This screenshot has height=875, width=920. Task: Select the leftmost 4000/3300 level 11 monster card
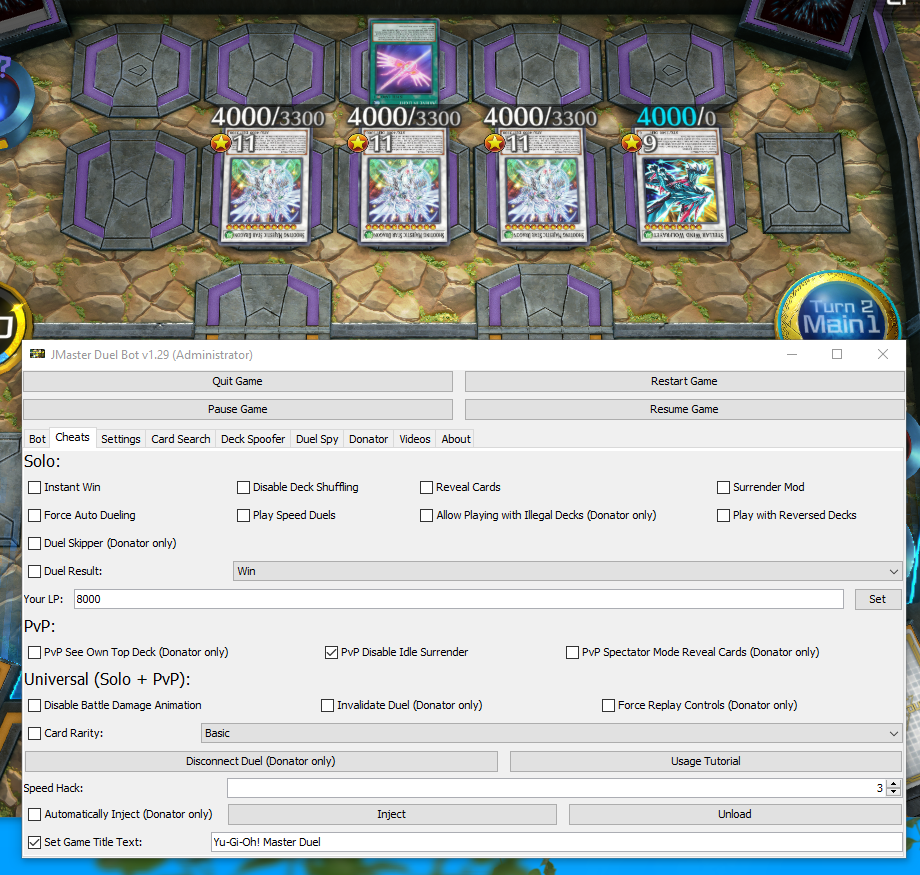266,185
